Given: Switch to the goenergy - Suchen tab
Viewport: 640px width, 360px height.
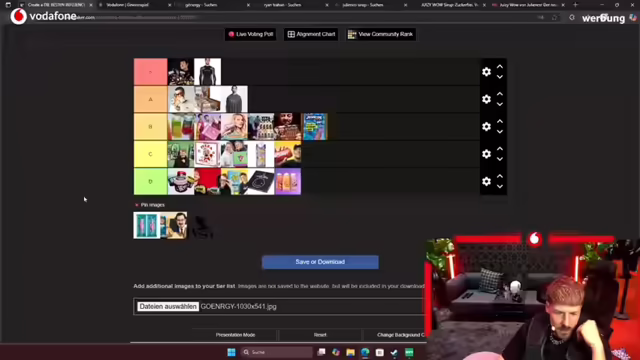Looking at the screenshot, I should click(201, 5).
